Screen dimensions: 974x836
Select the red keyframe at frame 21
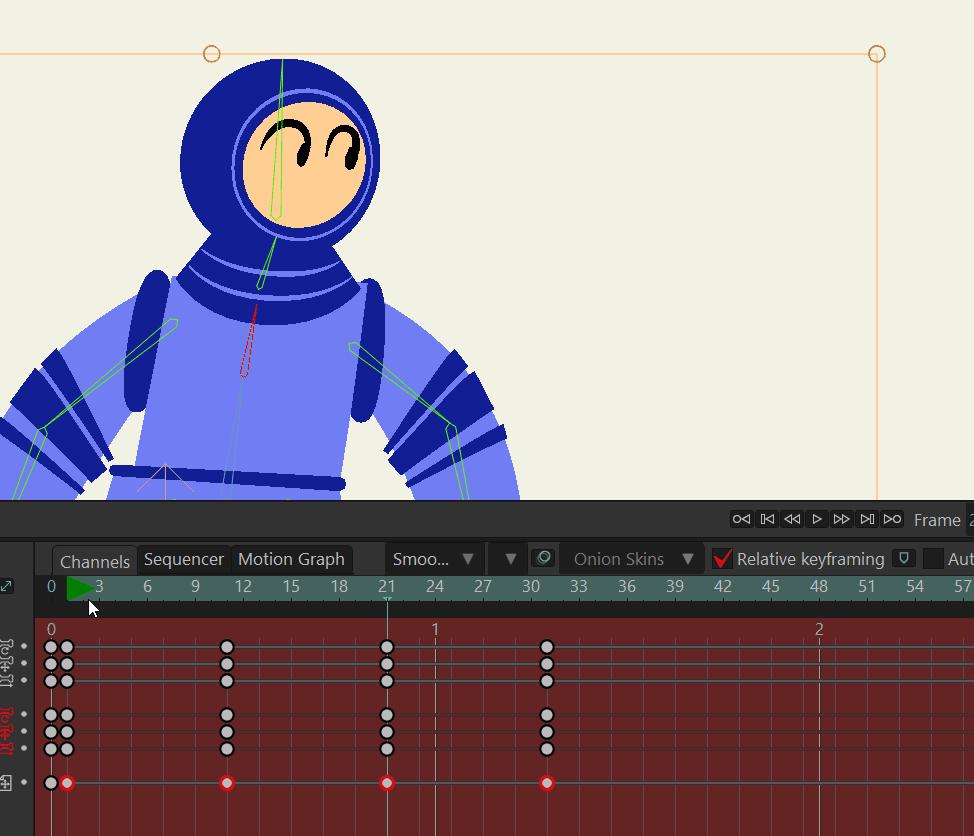pyautogui.click(x=387, y=783)
